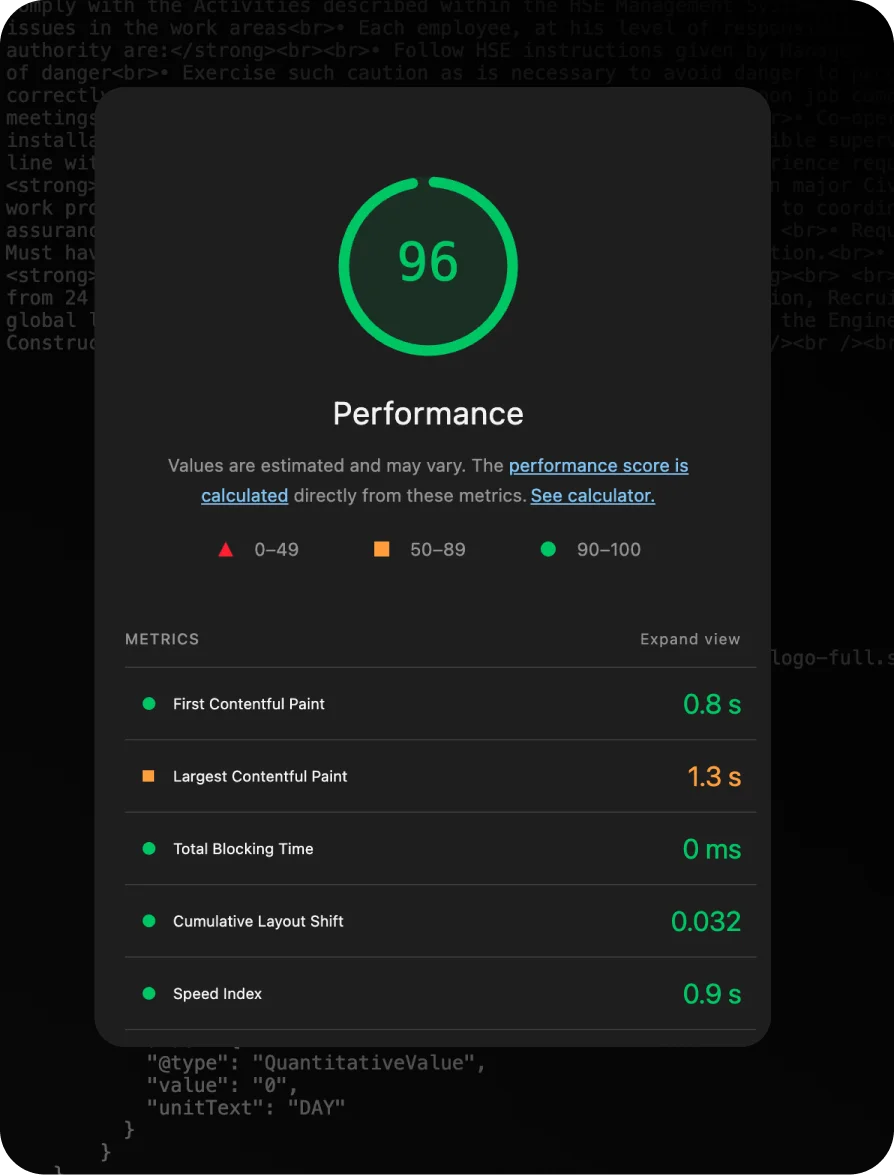
Task: Expand the Largest Contentful Paint metric row
Action: (260, 776)
